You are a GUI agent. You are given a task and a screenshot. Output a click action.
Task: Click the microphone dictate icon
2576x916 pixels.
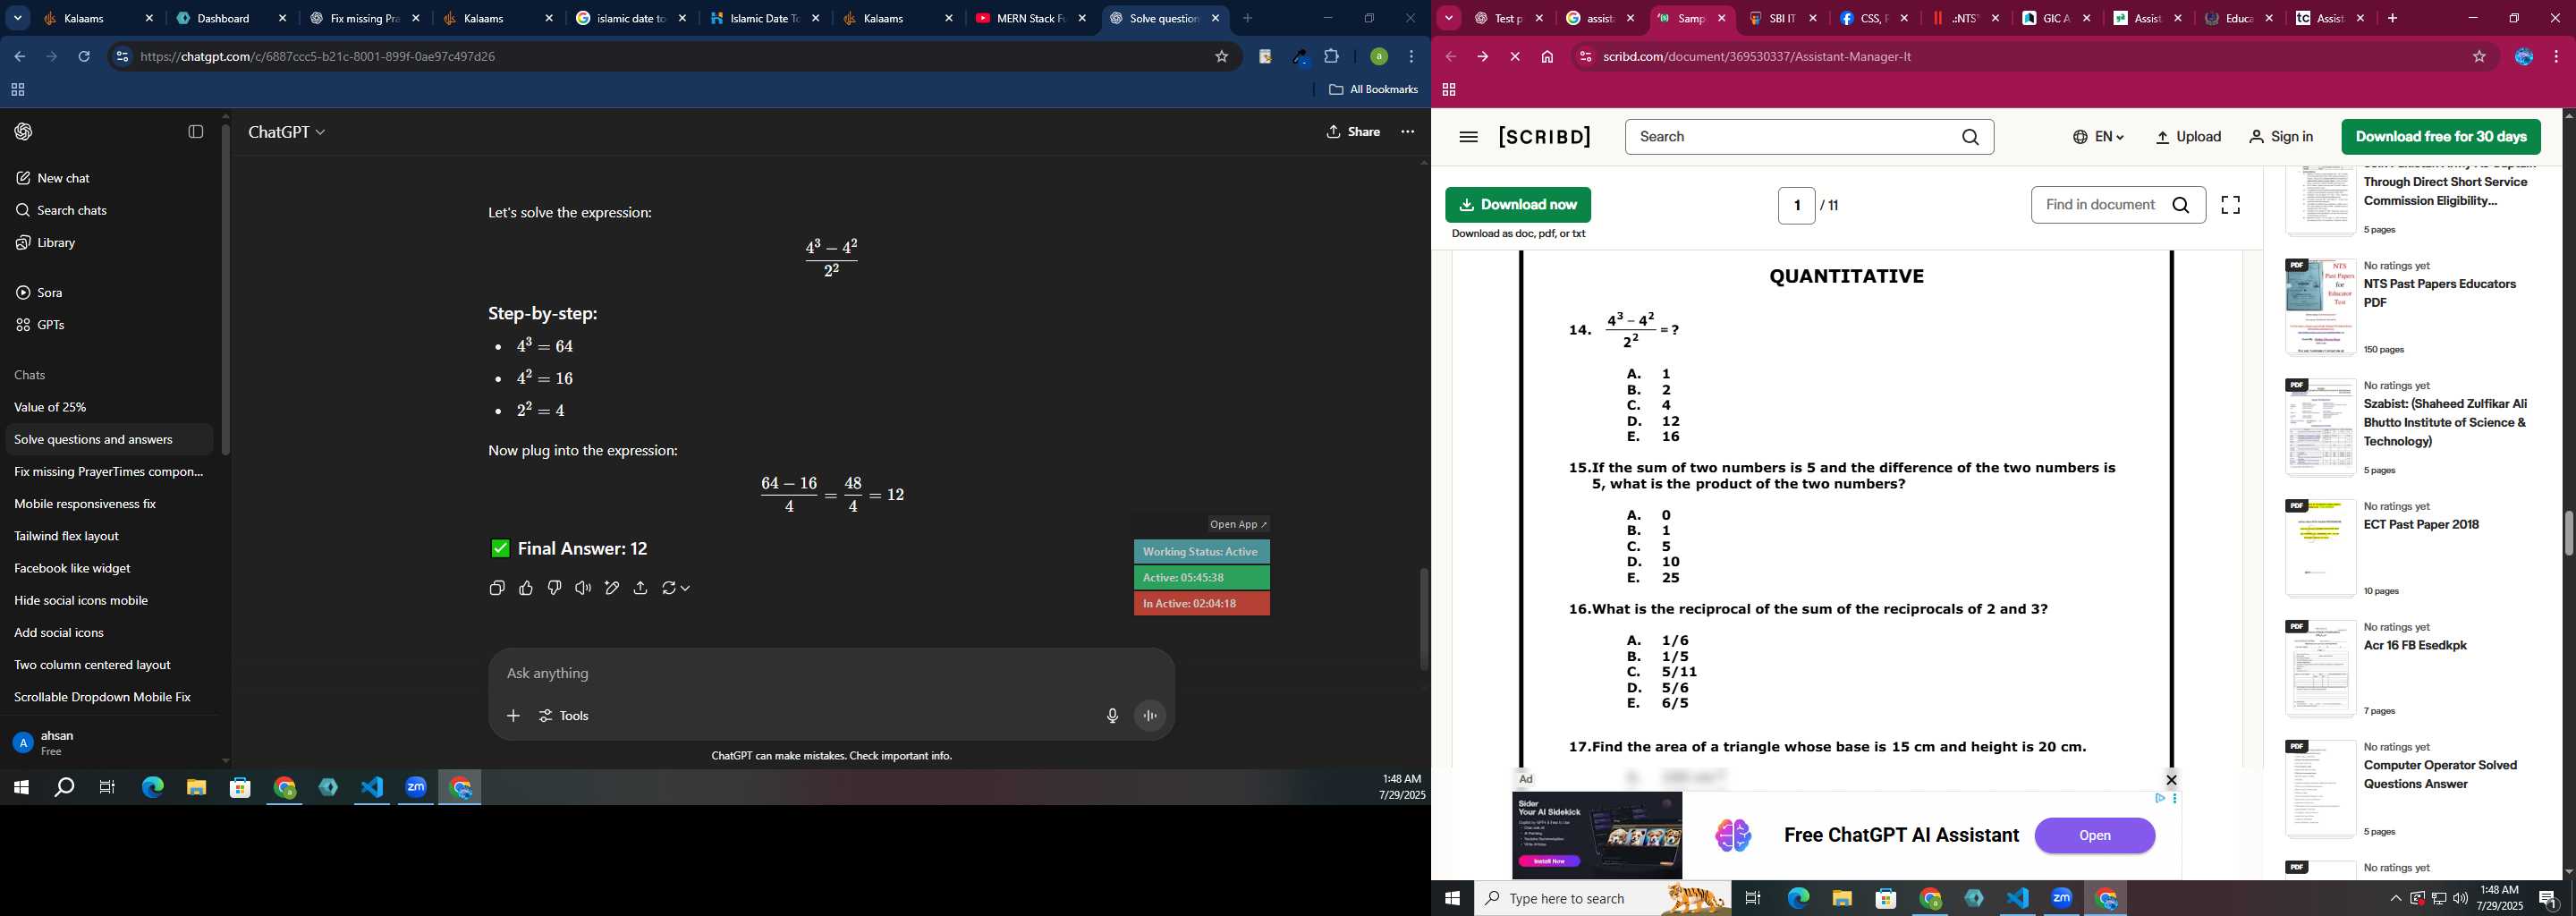click(x=1112, y=716)
